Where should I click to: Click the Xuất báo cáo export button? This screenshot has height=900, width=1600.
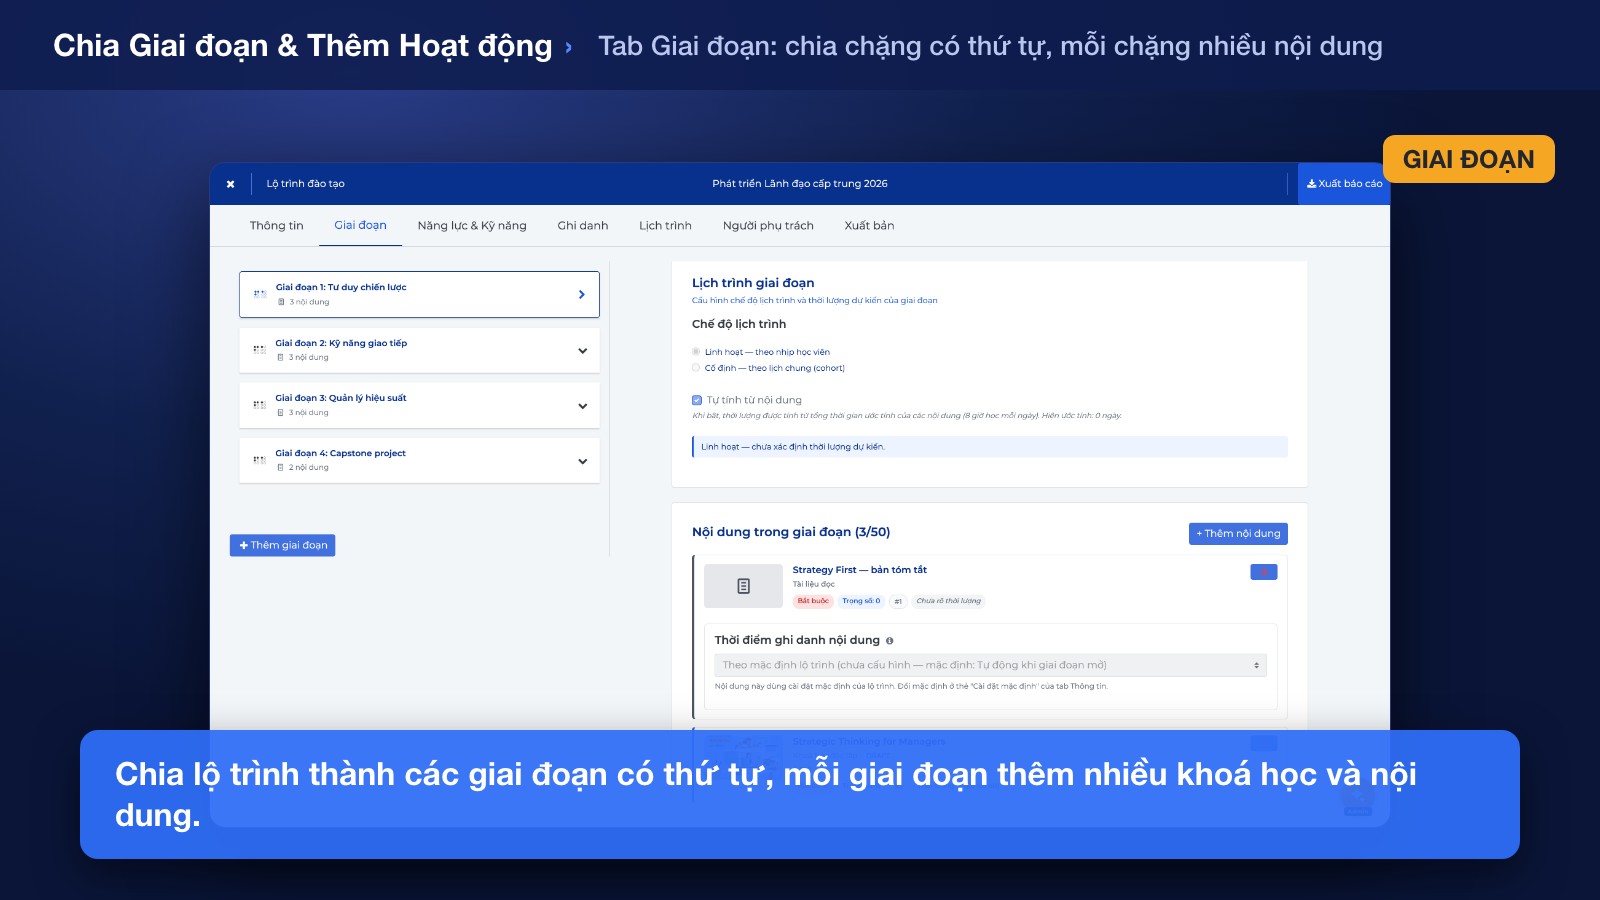(1344, 184)
